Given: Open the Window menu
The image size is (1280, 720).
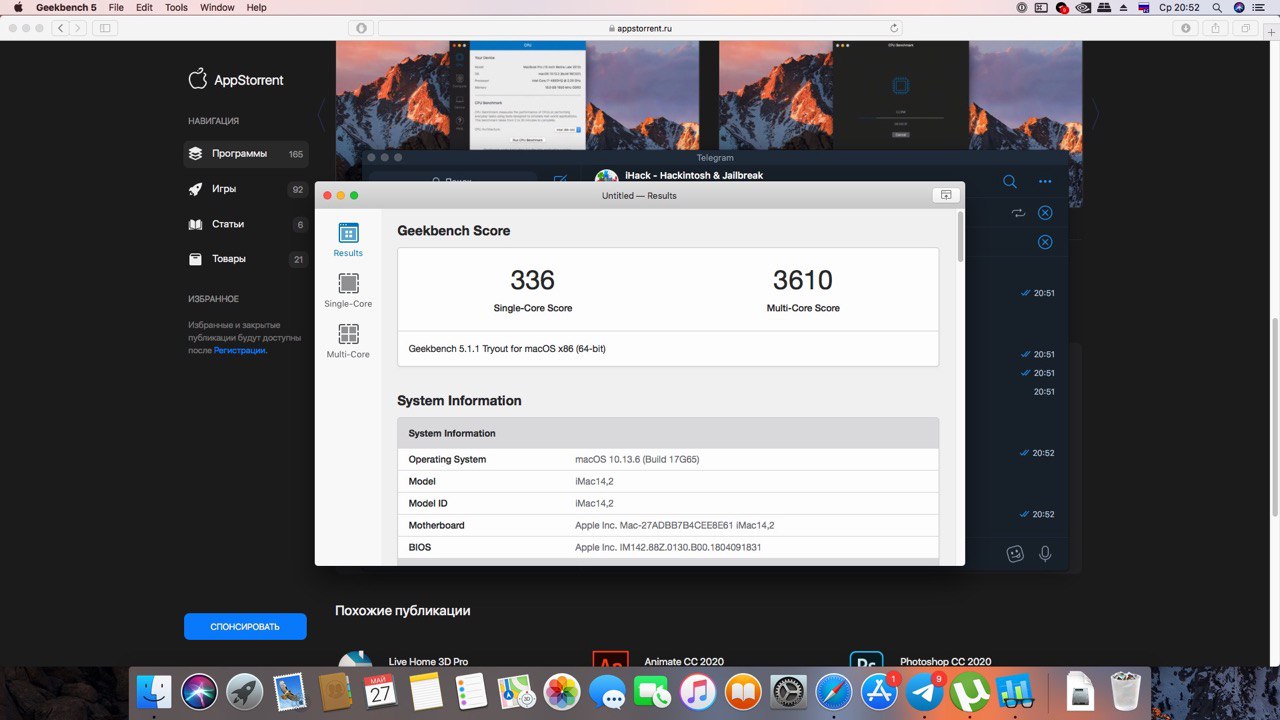Looking at the screenshot, I should (217, 7).
